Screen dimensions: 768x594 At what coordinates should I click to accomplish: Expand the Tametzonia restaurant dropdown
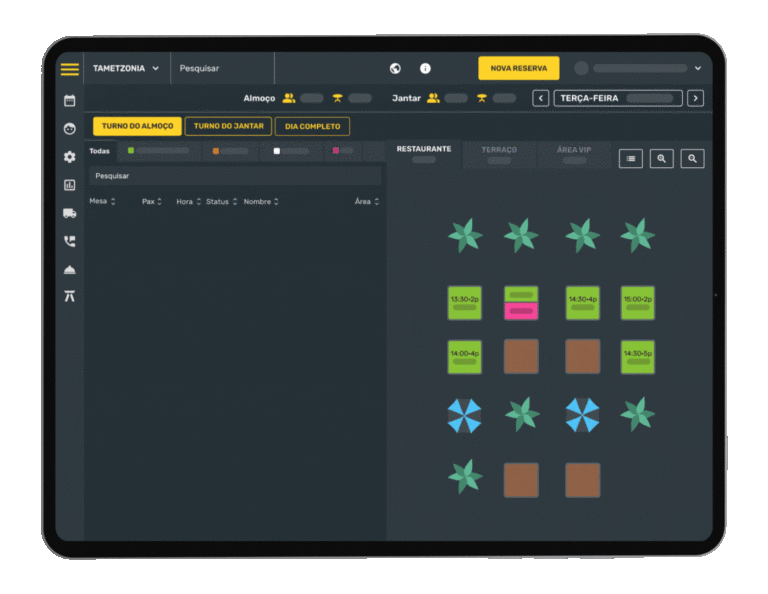pos(126,68)
